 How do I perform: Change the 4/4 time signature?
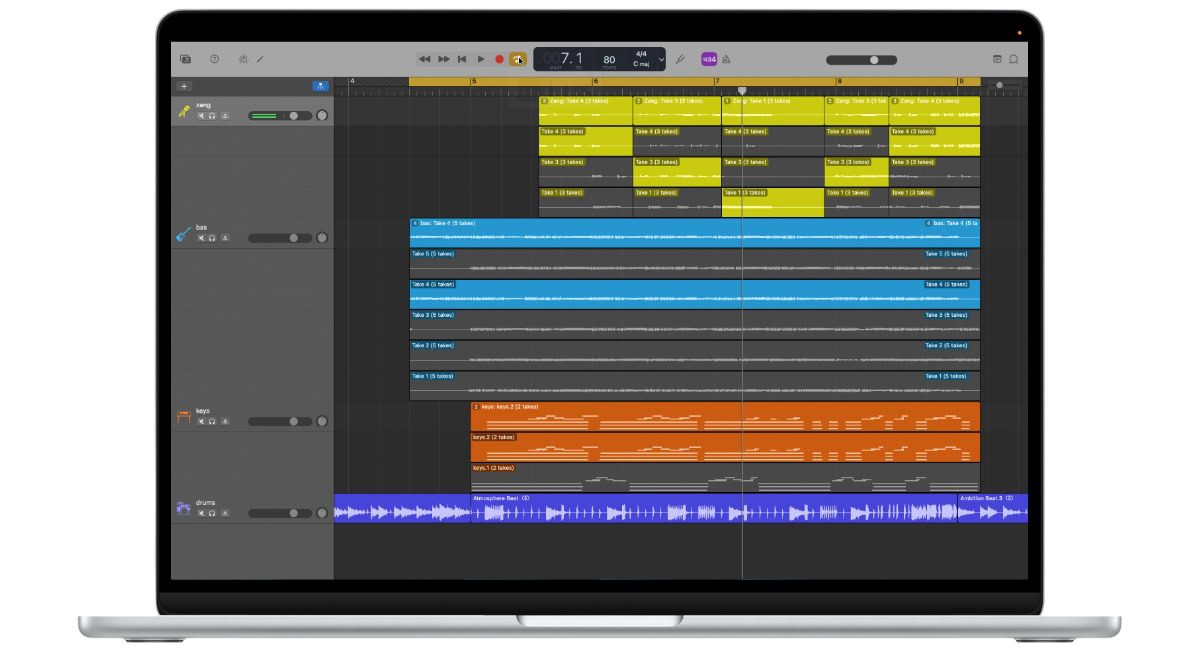coord(641,54)
